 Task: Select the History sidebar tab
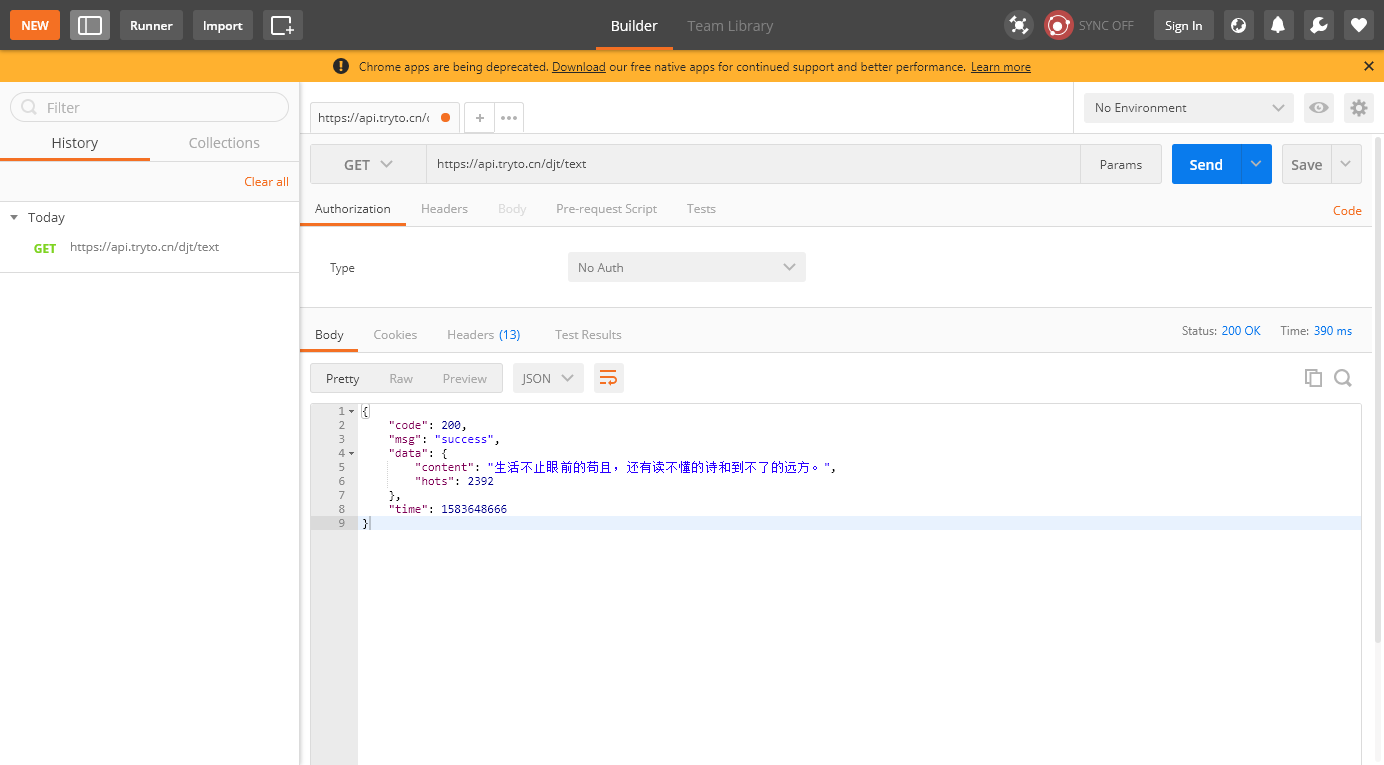pyautogui.click(x=75, y=143)
